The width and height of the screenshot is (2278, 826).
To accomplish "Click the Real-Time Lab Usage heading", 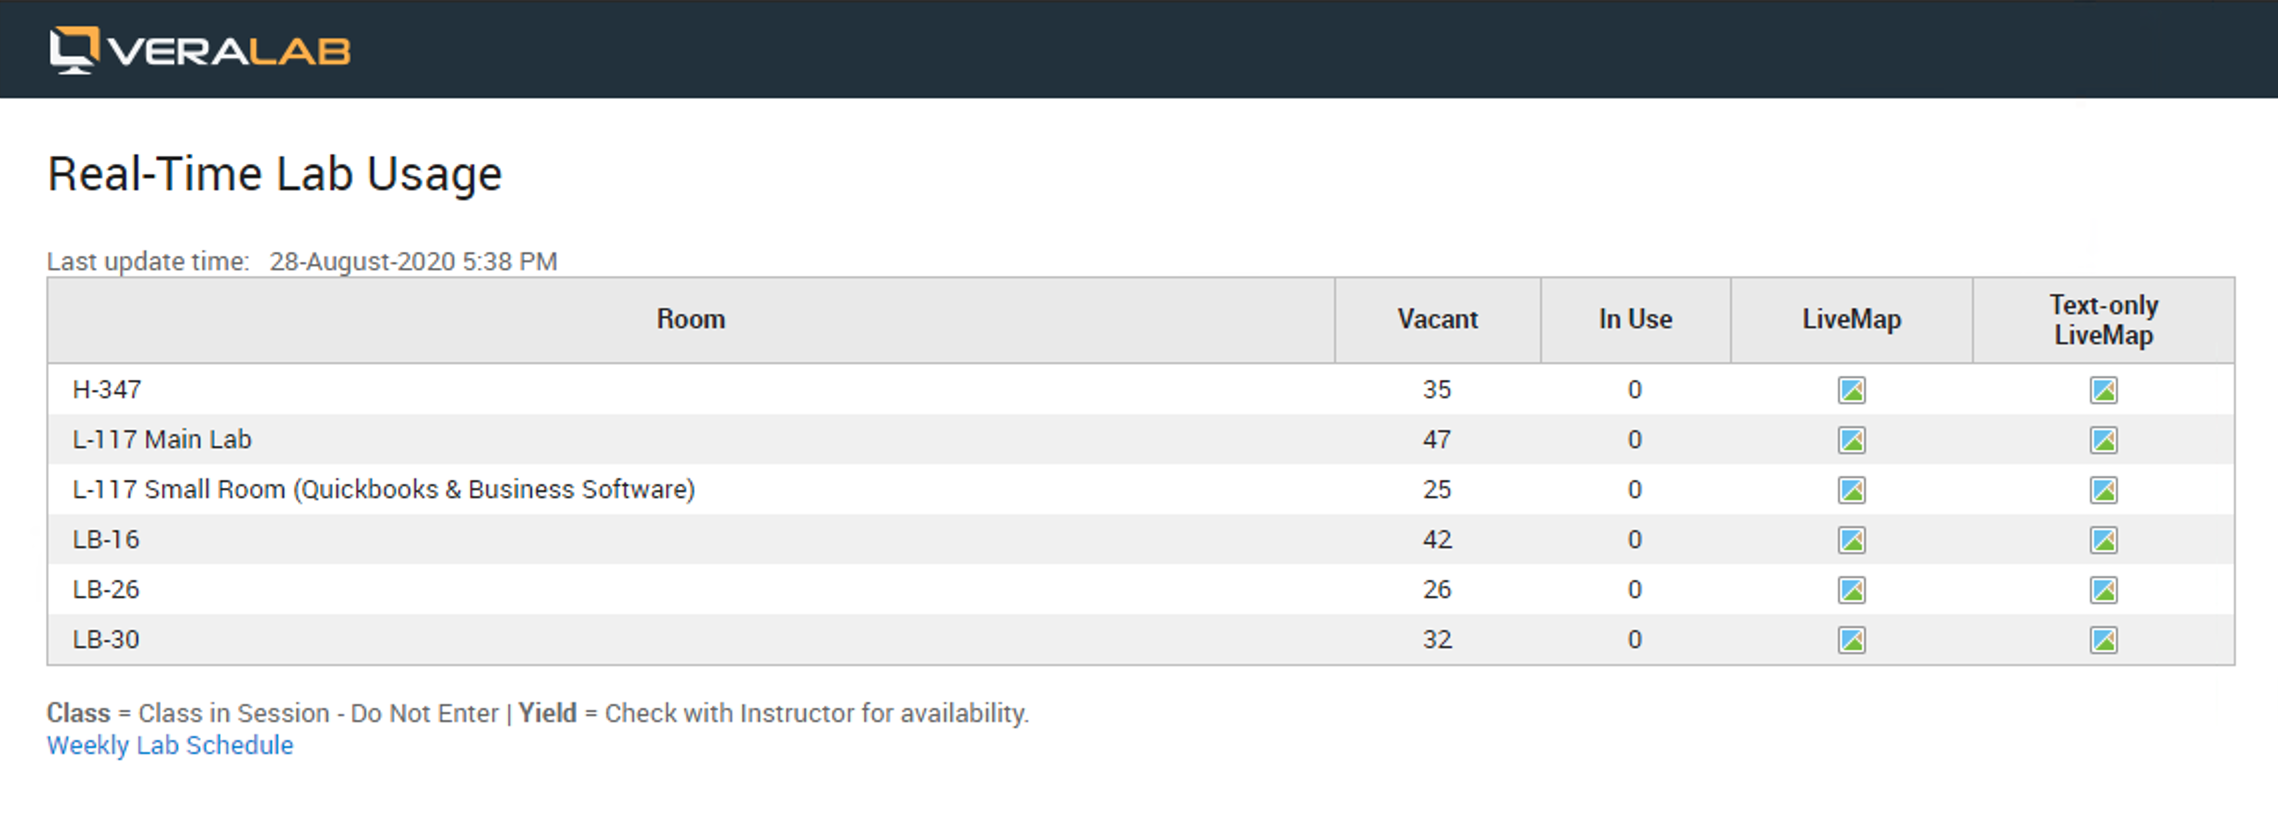I will [275, 175].
